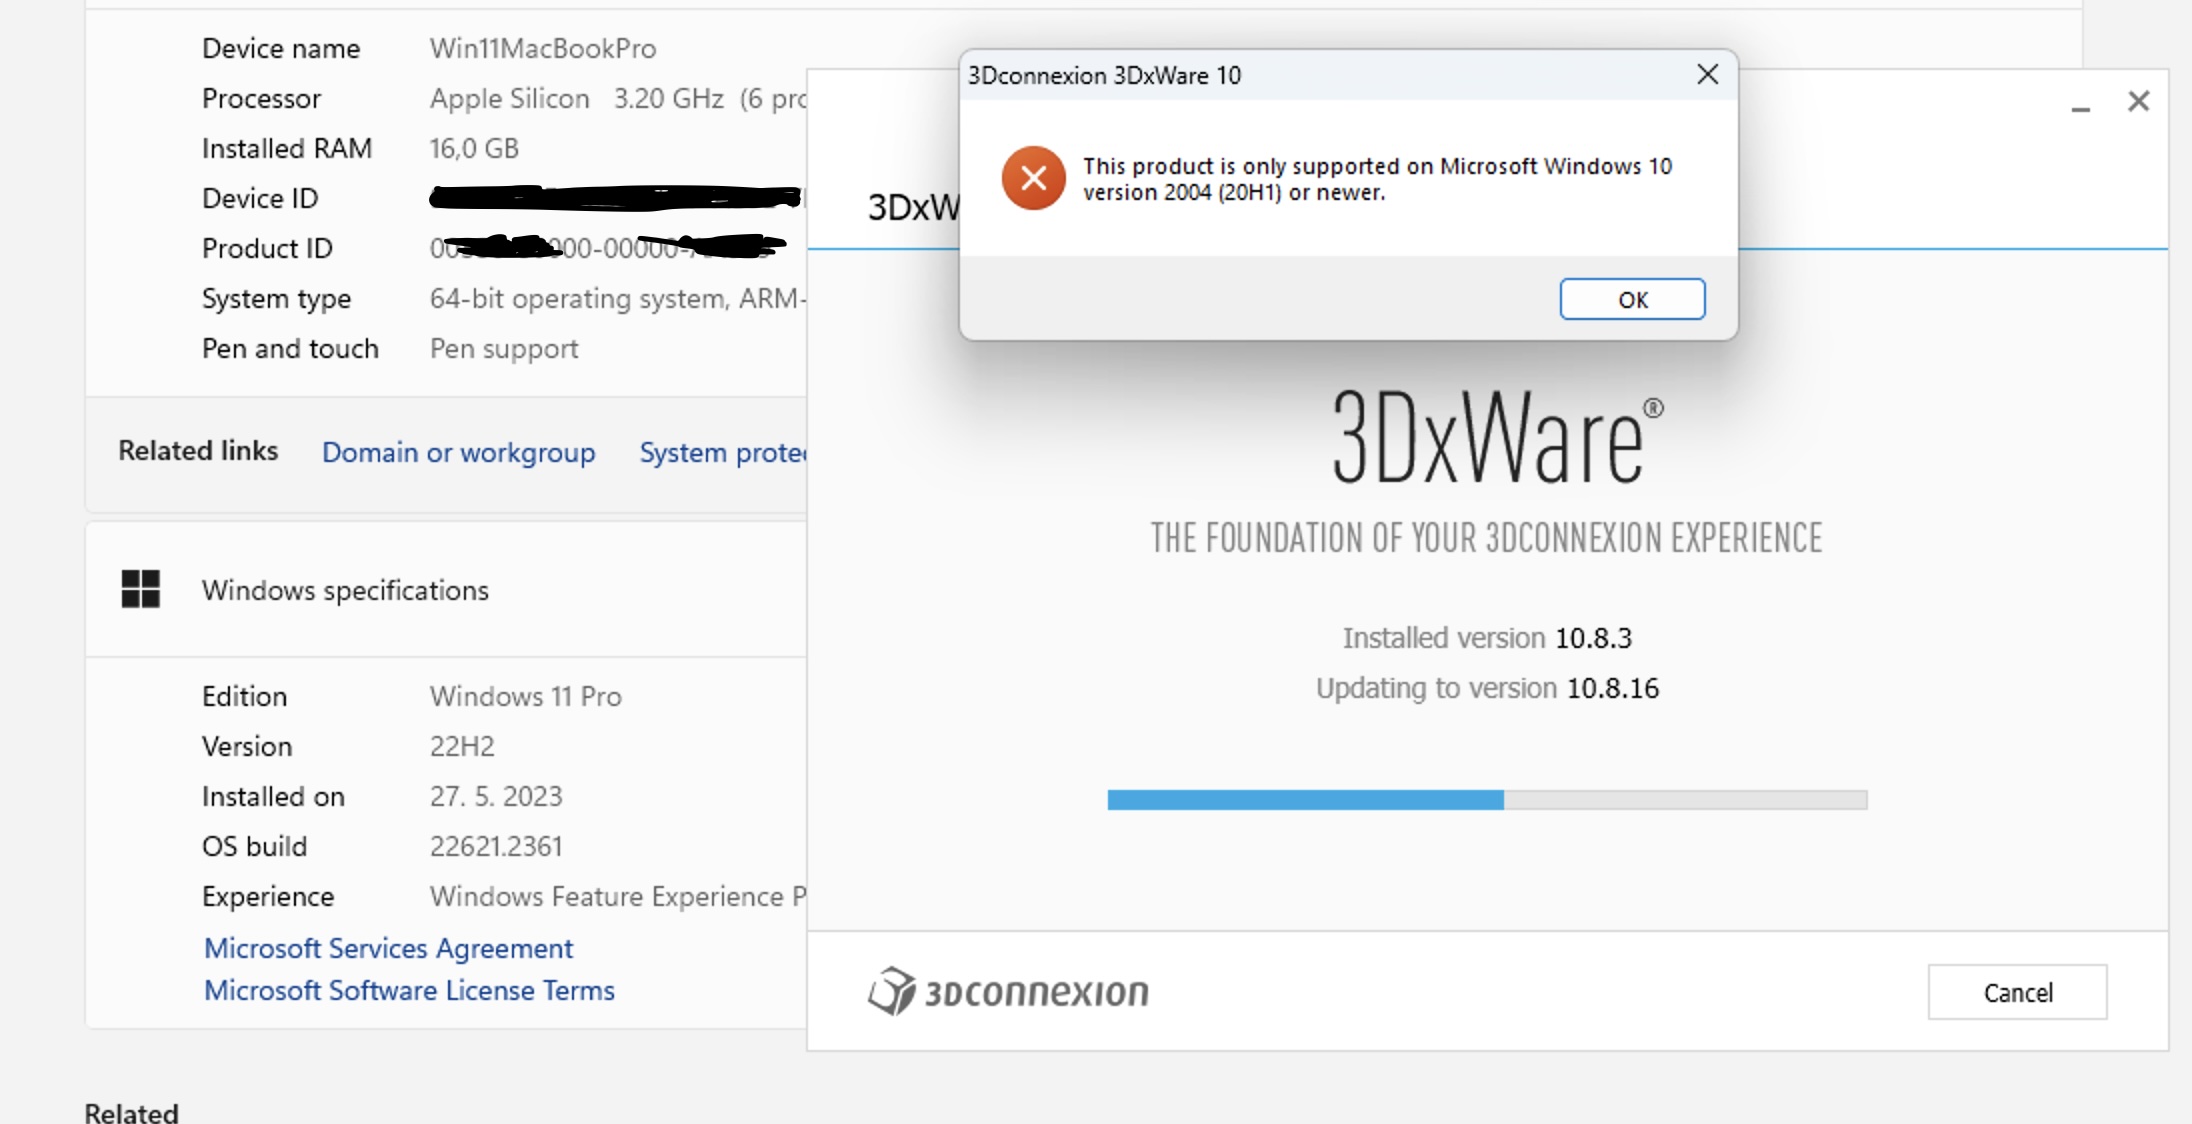Click the Related links label
The height and width of the screenshot is (1124, 2192).
198,451
